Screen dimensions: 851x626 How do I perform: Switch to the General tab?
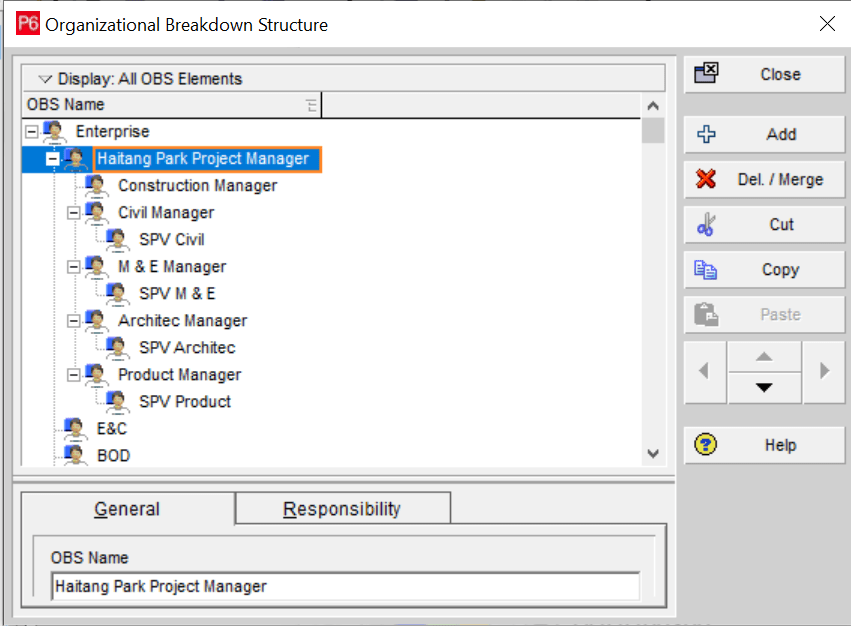pyautogui.click(x=128, y=509)
